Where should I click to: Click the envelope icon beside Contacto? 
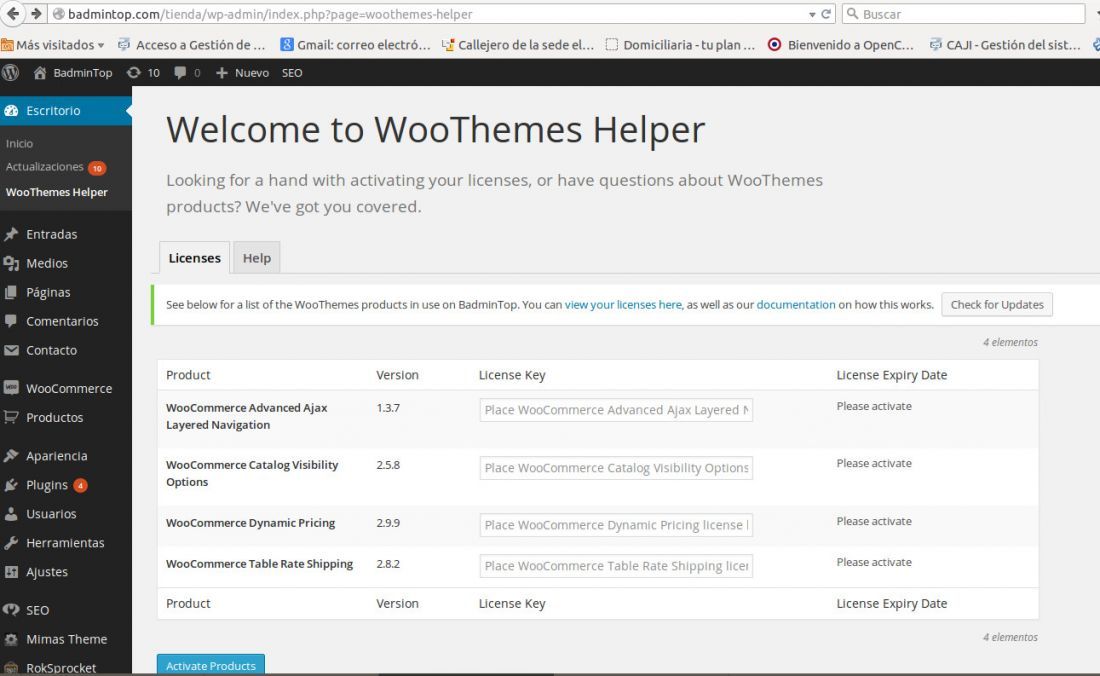pyautogui.click(x=11, y=350)
